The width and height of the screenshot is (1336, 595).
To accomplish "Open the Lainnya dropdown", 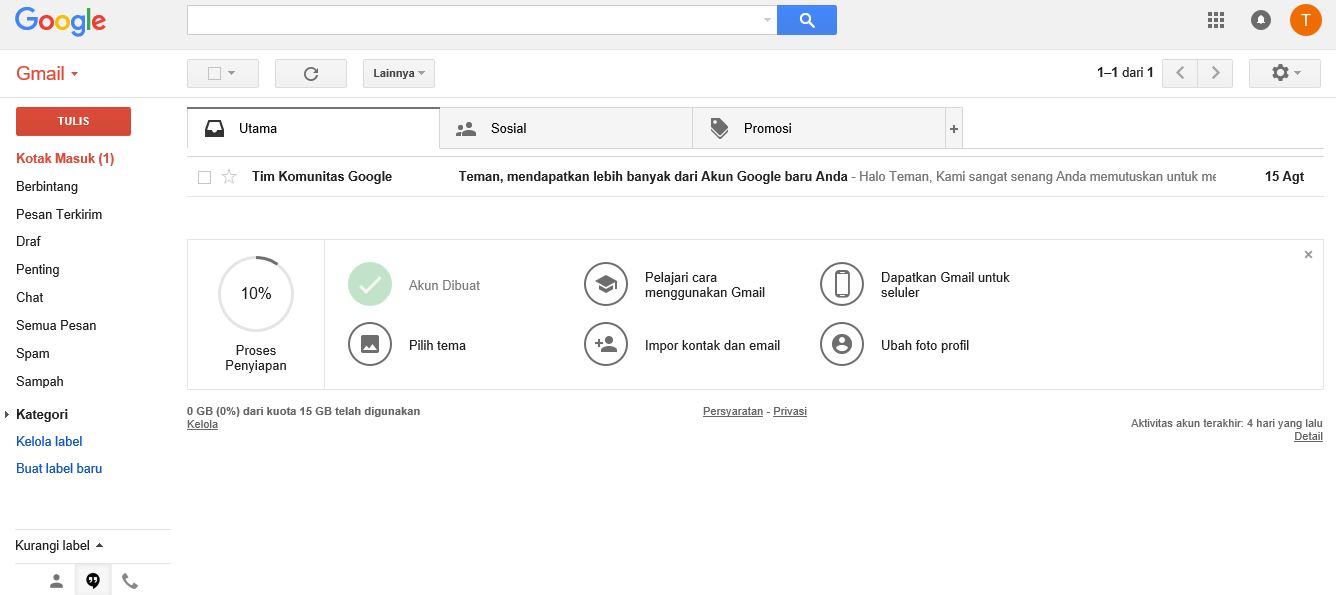I will coord(398,72).
